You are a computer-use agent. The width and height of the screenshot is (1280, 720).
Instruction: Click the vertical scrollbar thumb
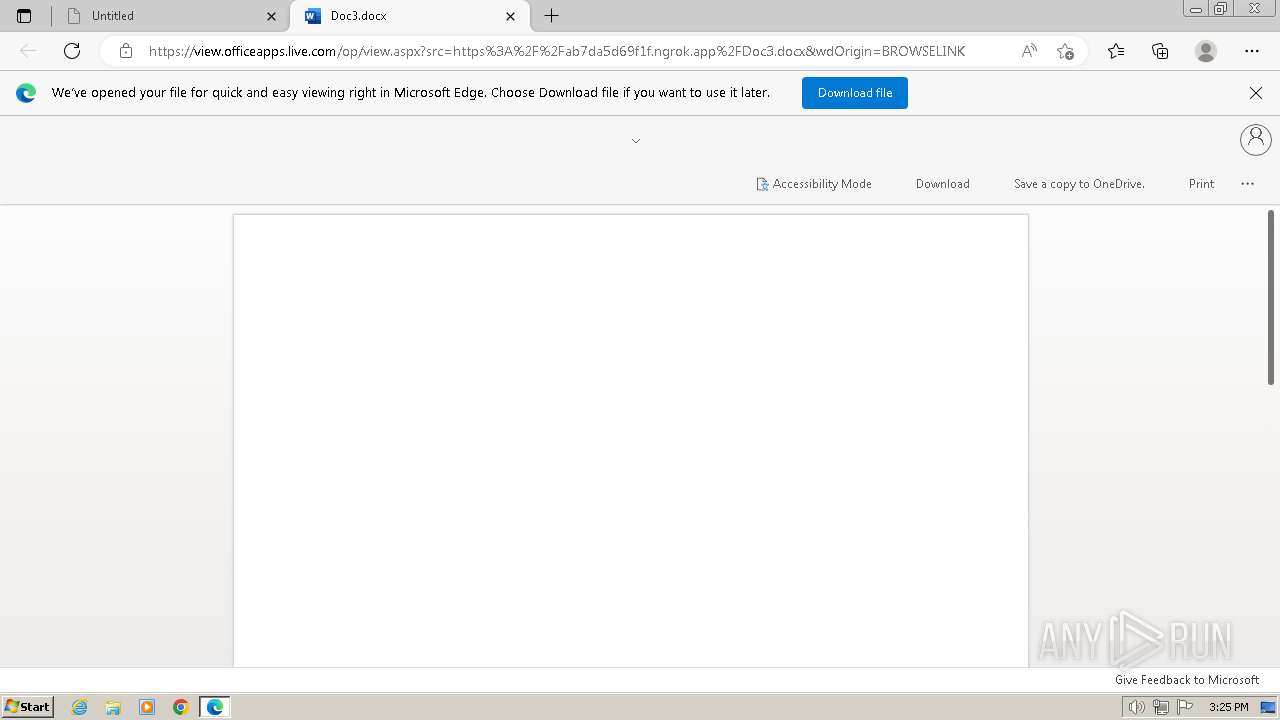tap(1271, 297)
